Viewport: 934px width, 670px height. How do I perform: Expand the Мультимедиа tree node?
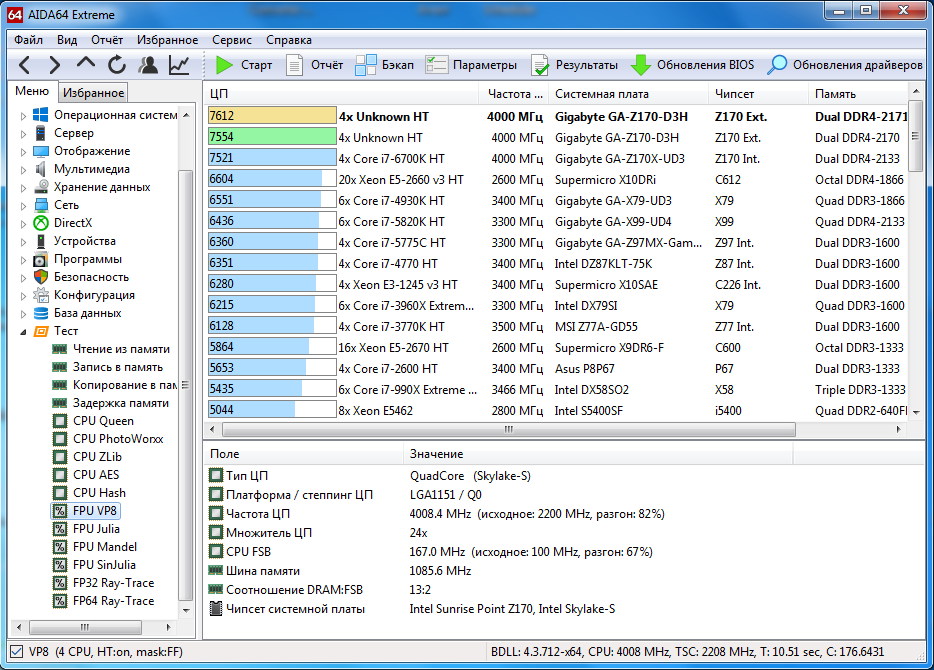point(23,170)
